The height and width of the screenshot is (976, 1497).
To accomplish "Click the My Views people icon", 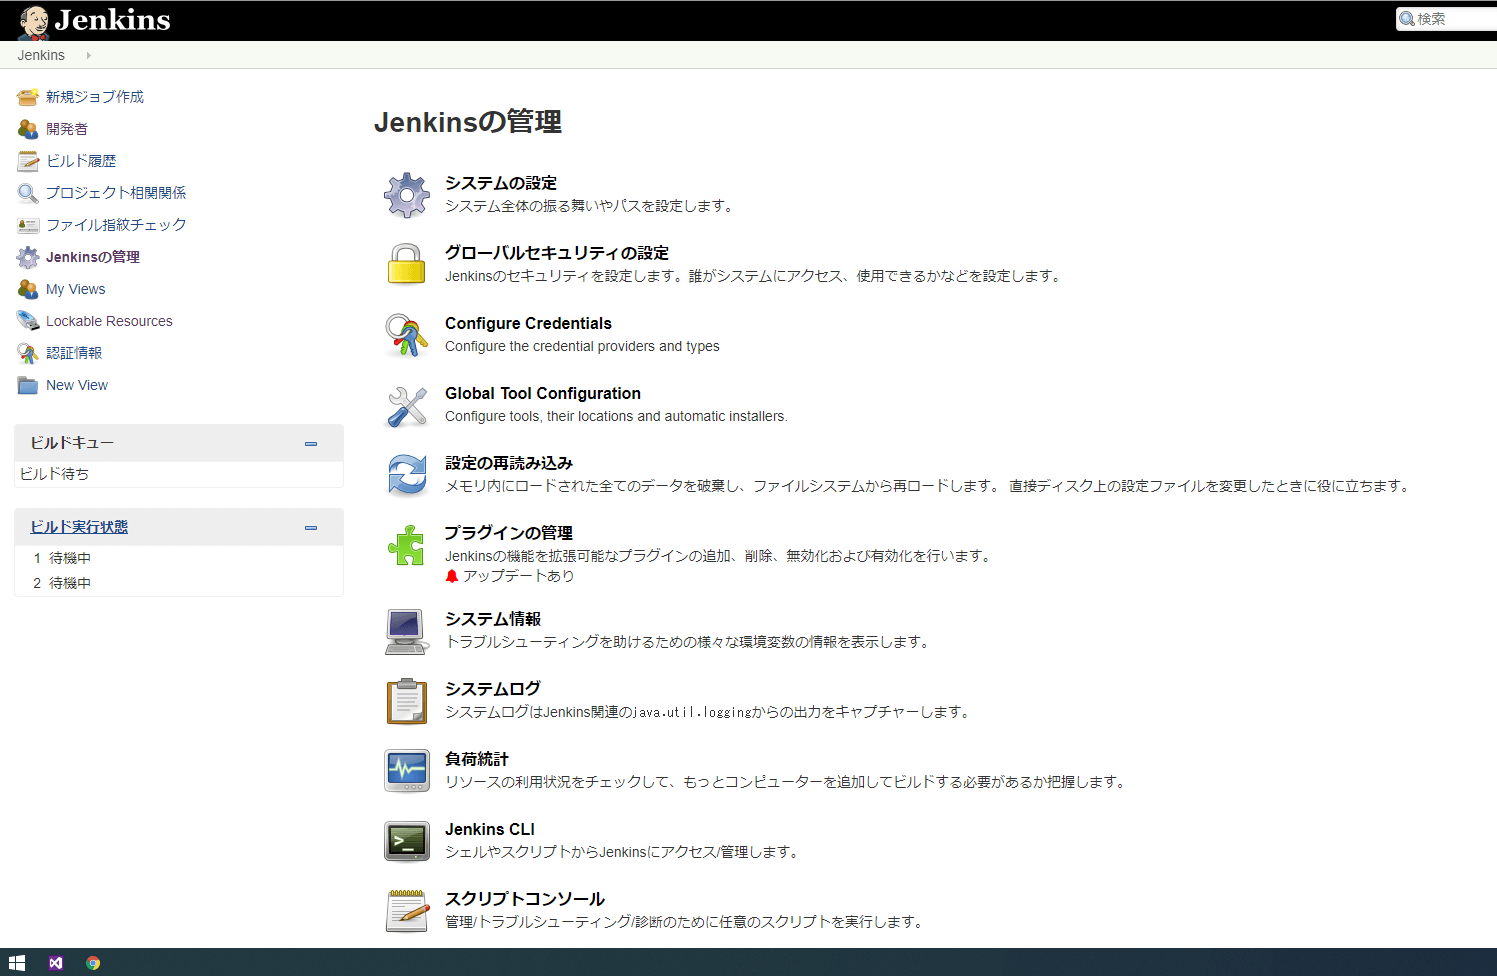I will click(28, 289).
